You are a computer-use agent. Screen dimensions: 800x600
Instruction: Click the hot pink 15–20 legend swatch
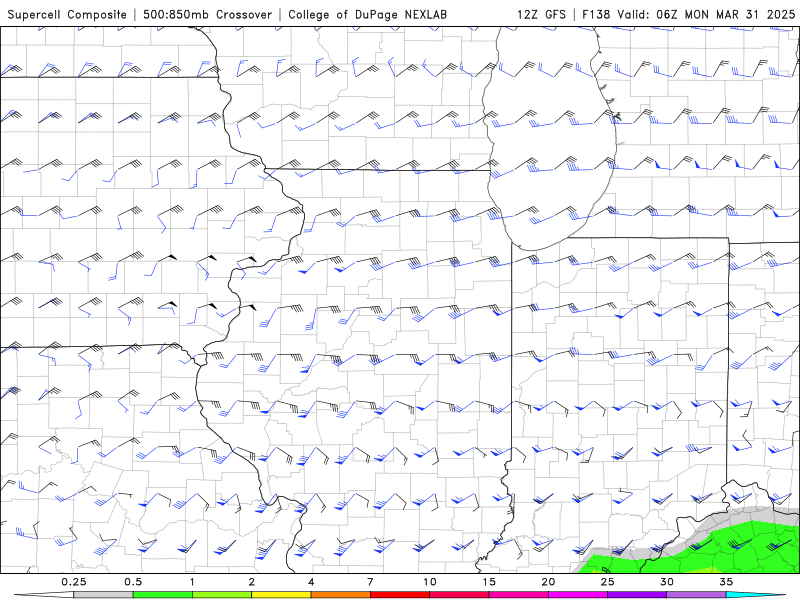point(518,595)
